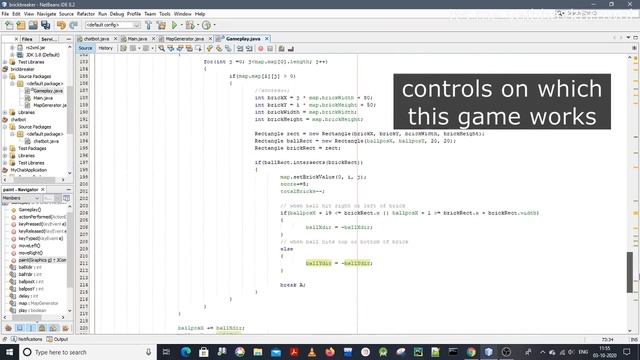Select the keyPressed method in Navigator
Image resolution: width=640 pixels, height=360 pixels.
[x=42, y=224]
